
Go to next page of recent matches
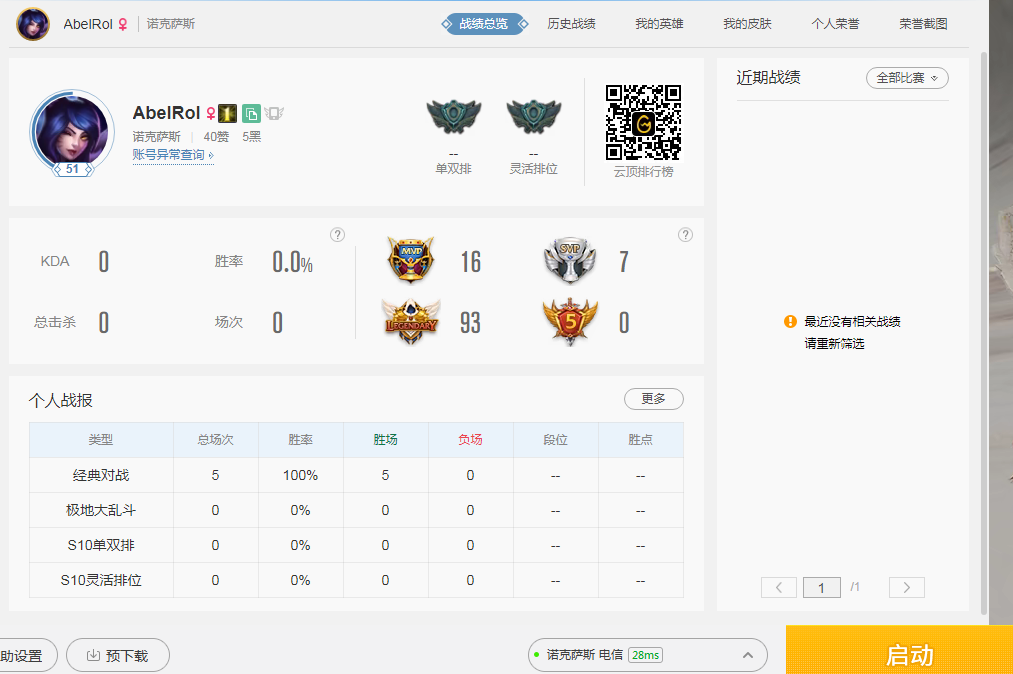(907, 587)
